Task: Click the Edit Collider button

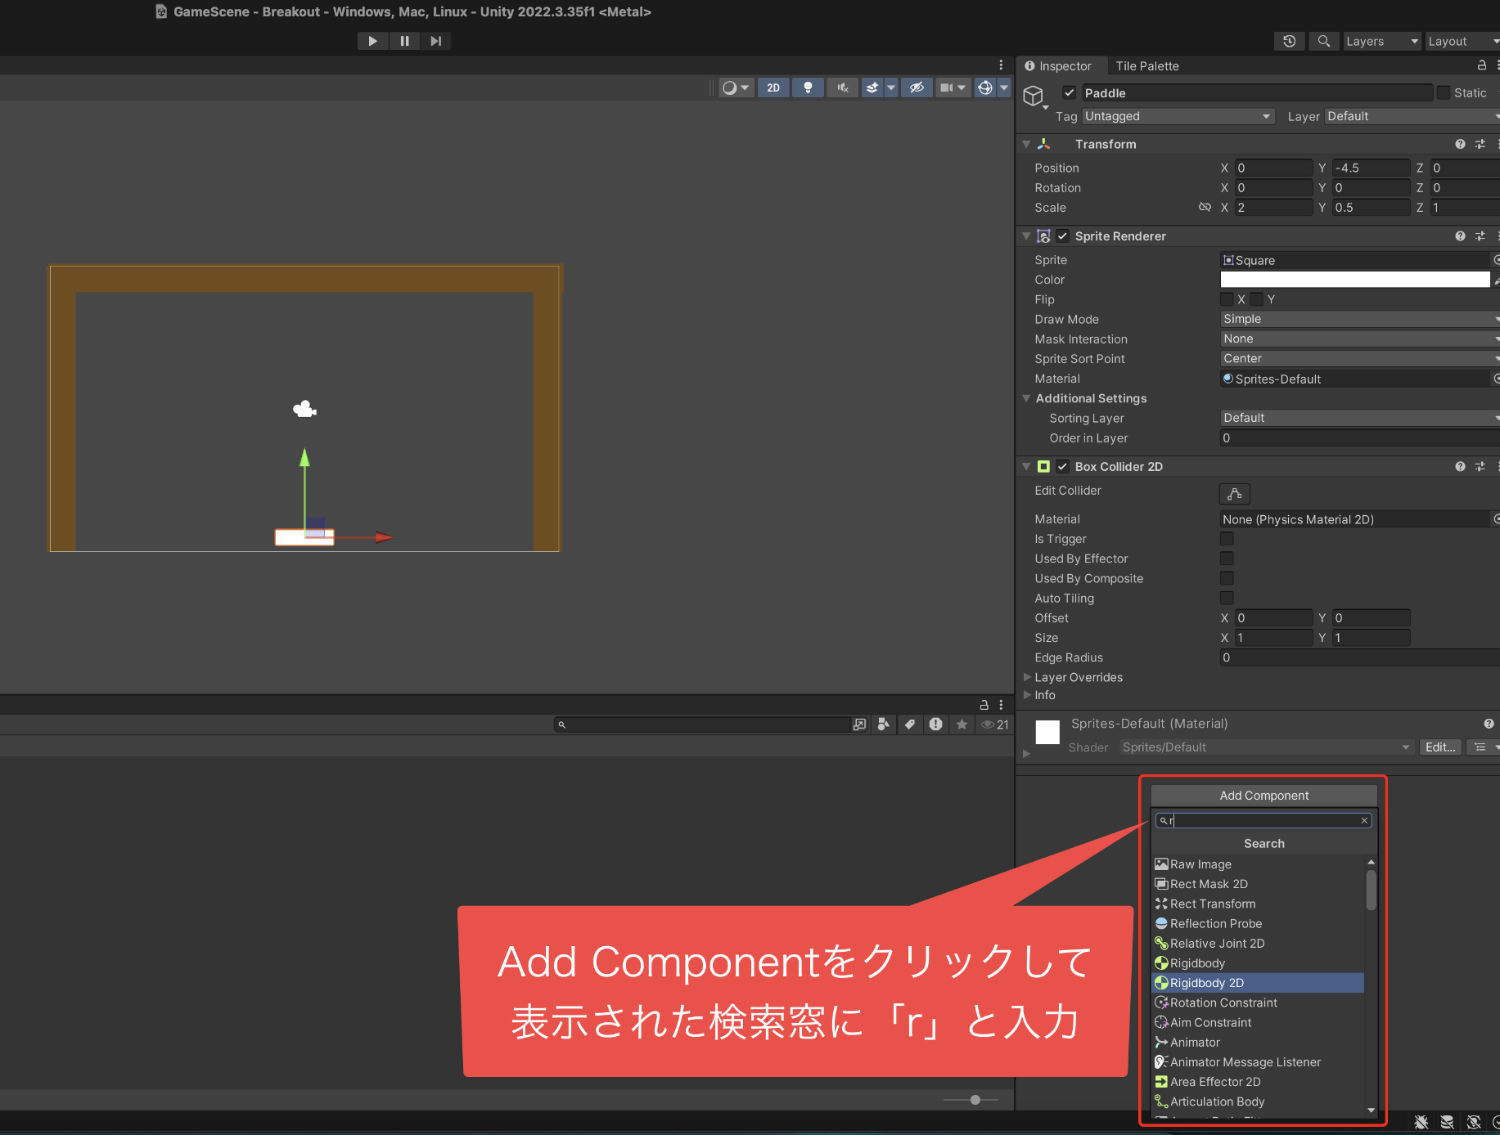Action: 1235,494
